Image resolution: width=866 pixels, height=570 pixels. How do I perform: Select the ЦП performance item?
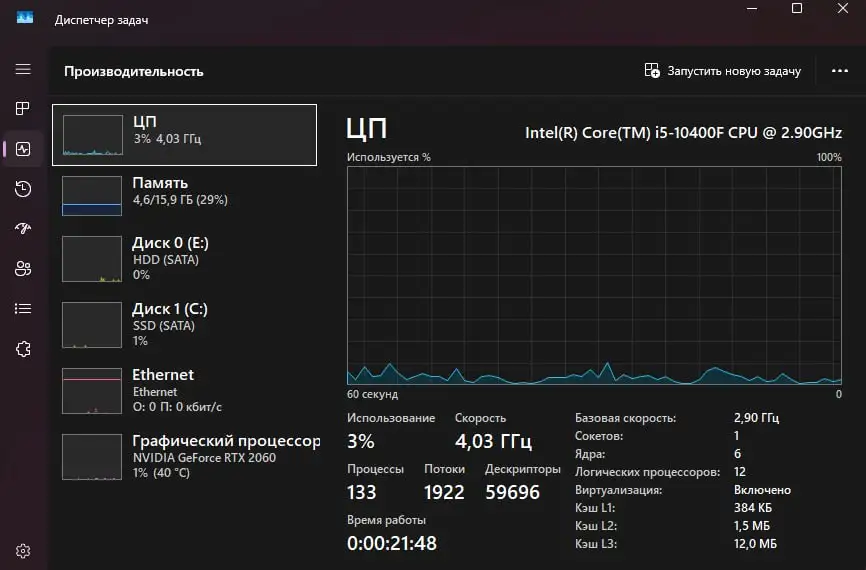pyautogui.click(x=185, y=134)
